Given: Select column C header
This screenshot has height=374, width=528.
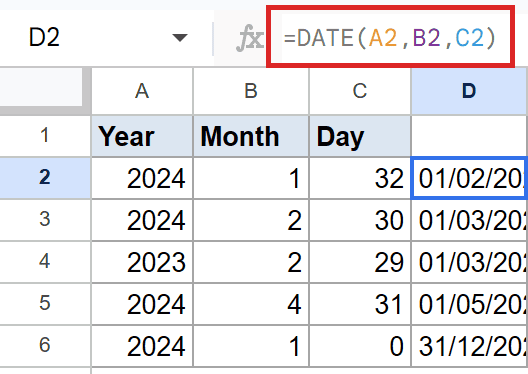Looking at the screenshot, I should 360,91.
